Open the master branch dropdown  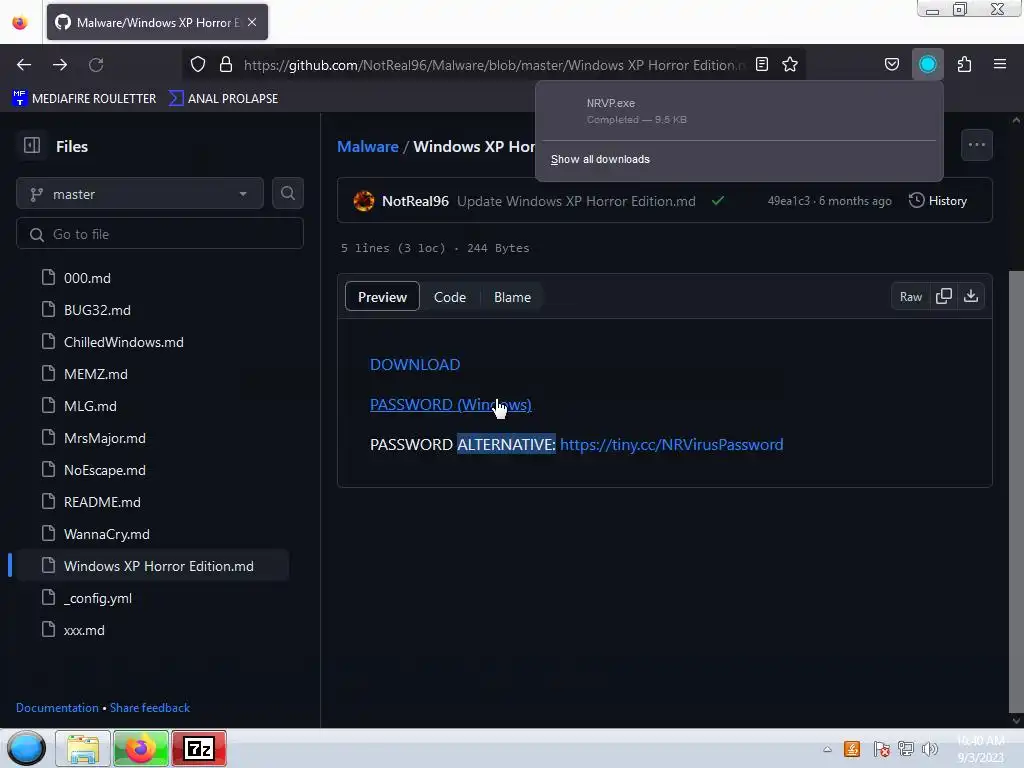(140, 194)
